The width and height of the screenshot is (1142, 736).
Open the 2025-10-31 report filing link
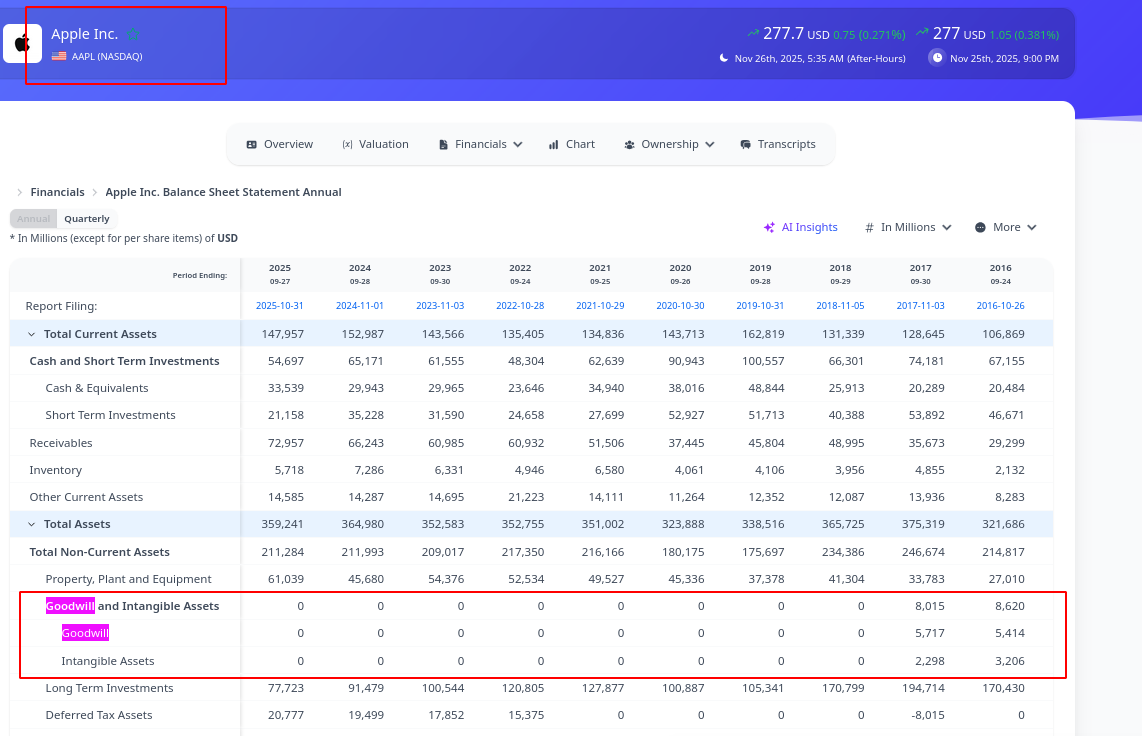pos(279,306)
